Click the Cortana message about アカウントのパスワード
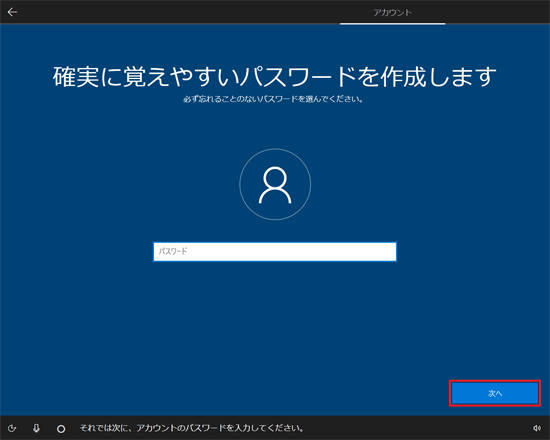This screenshot has height=440, width=550. coord(192,428)
